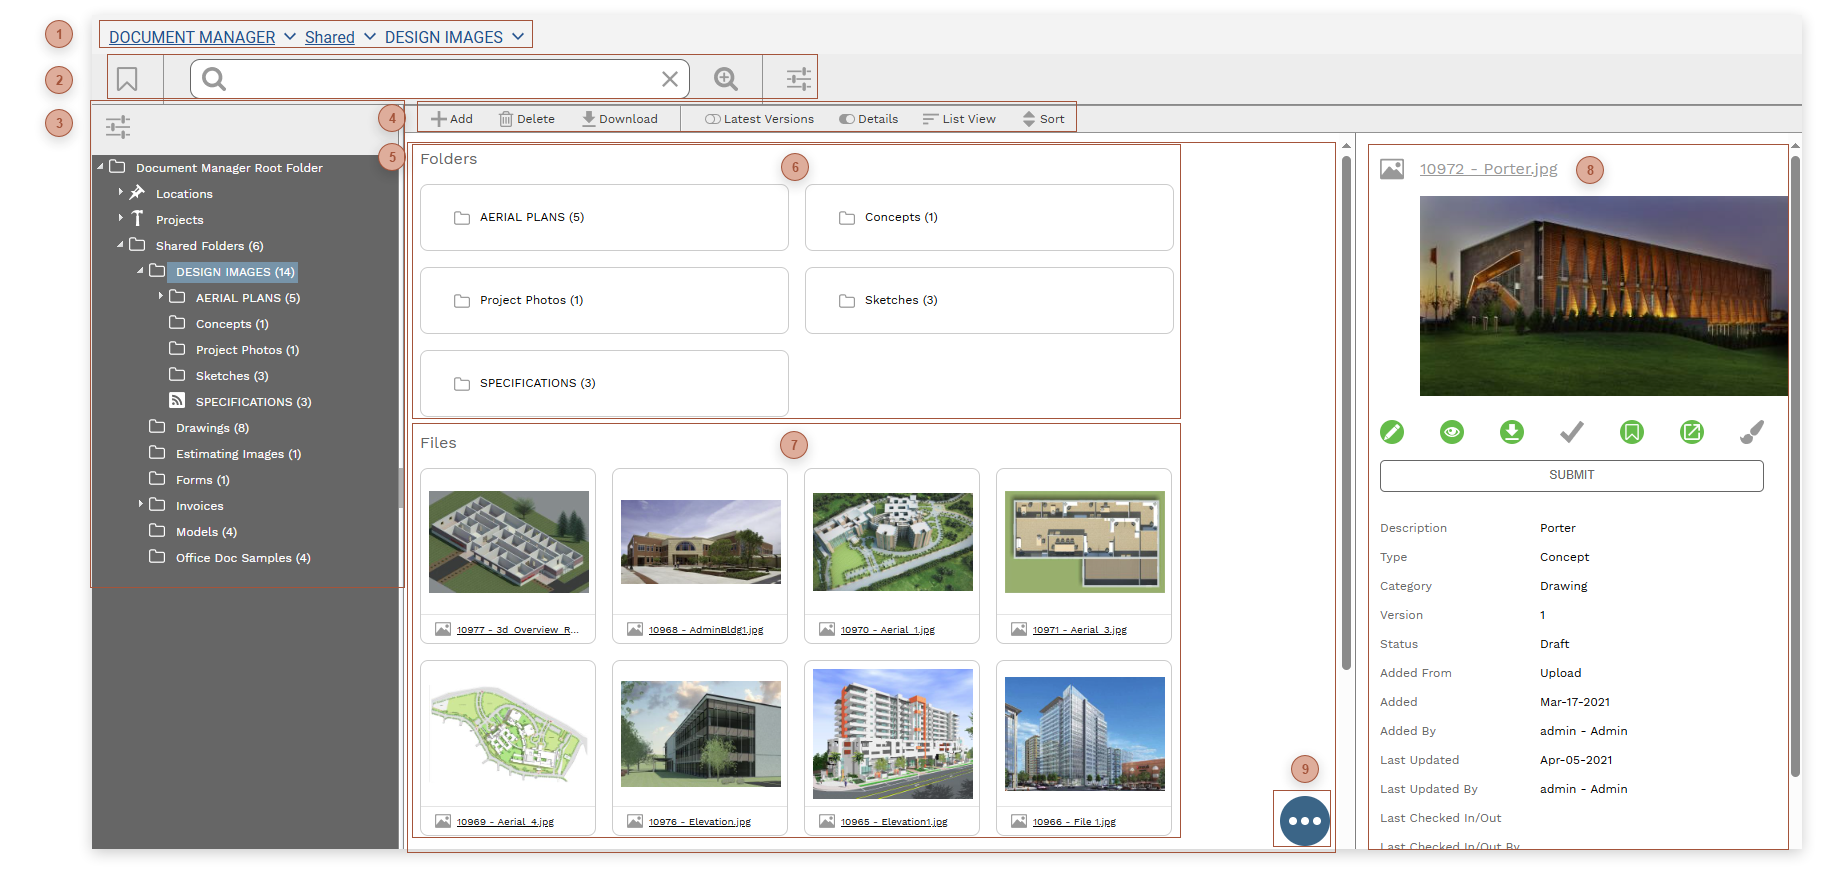Click the green open-in-new-window icon
The width and height of the screenshot is (1821, 878).
[x=1692, y=432]
